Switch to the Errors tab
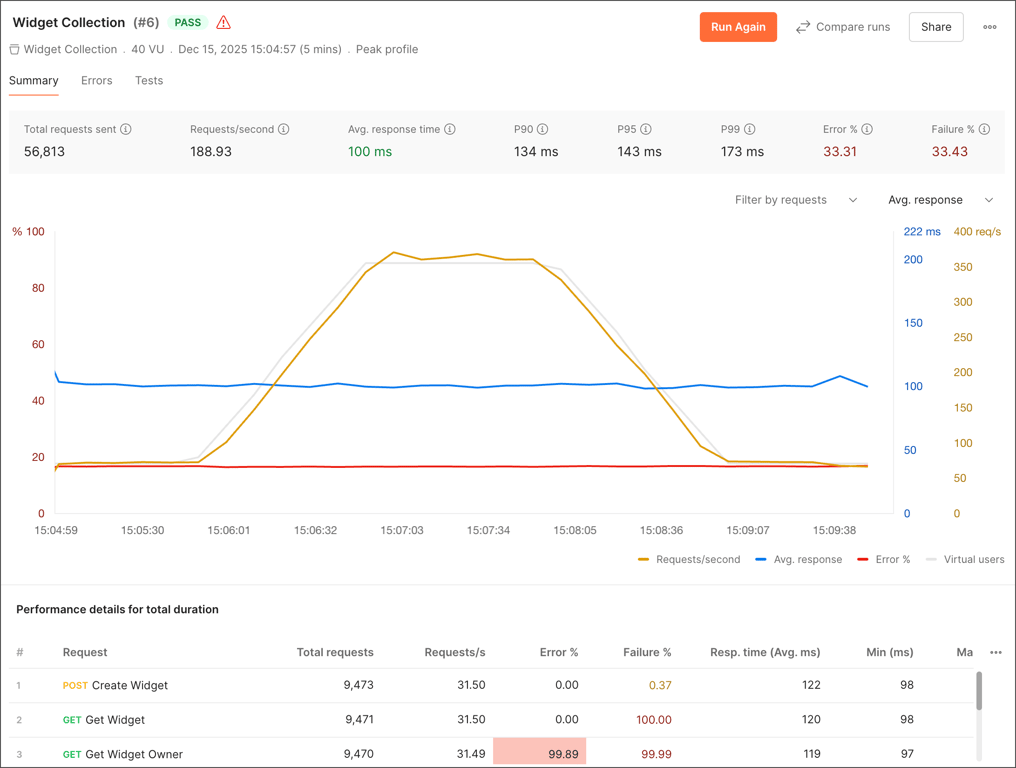1016x768 pixels. [x=96, y=81]
